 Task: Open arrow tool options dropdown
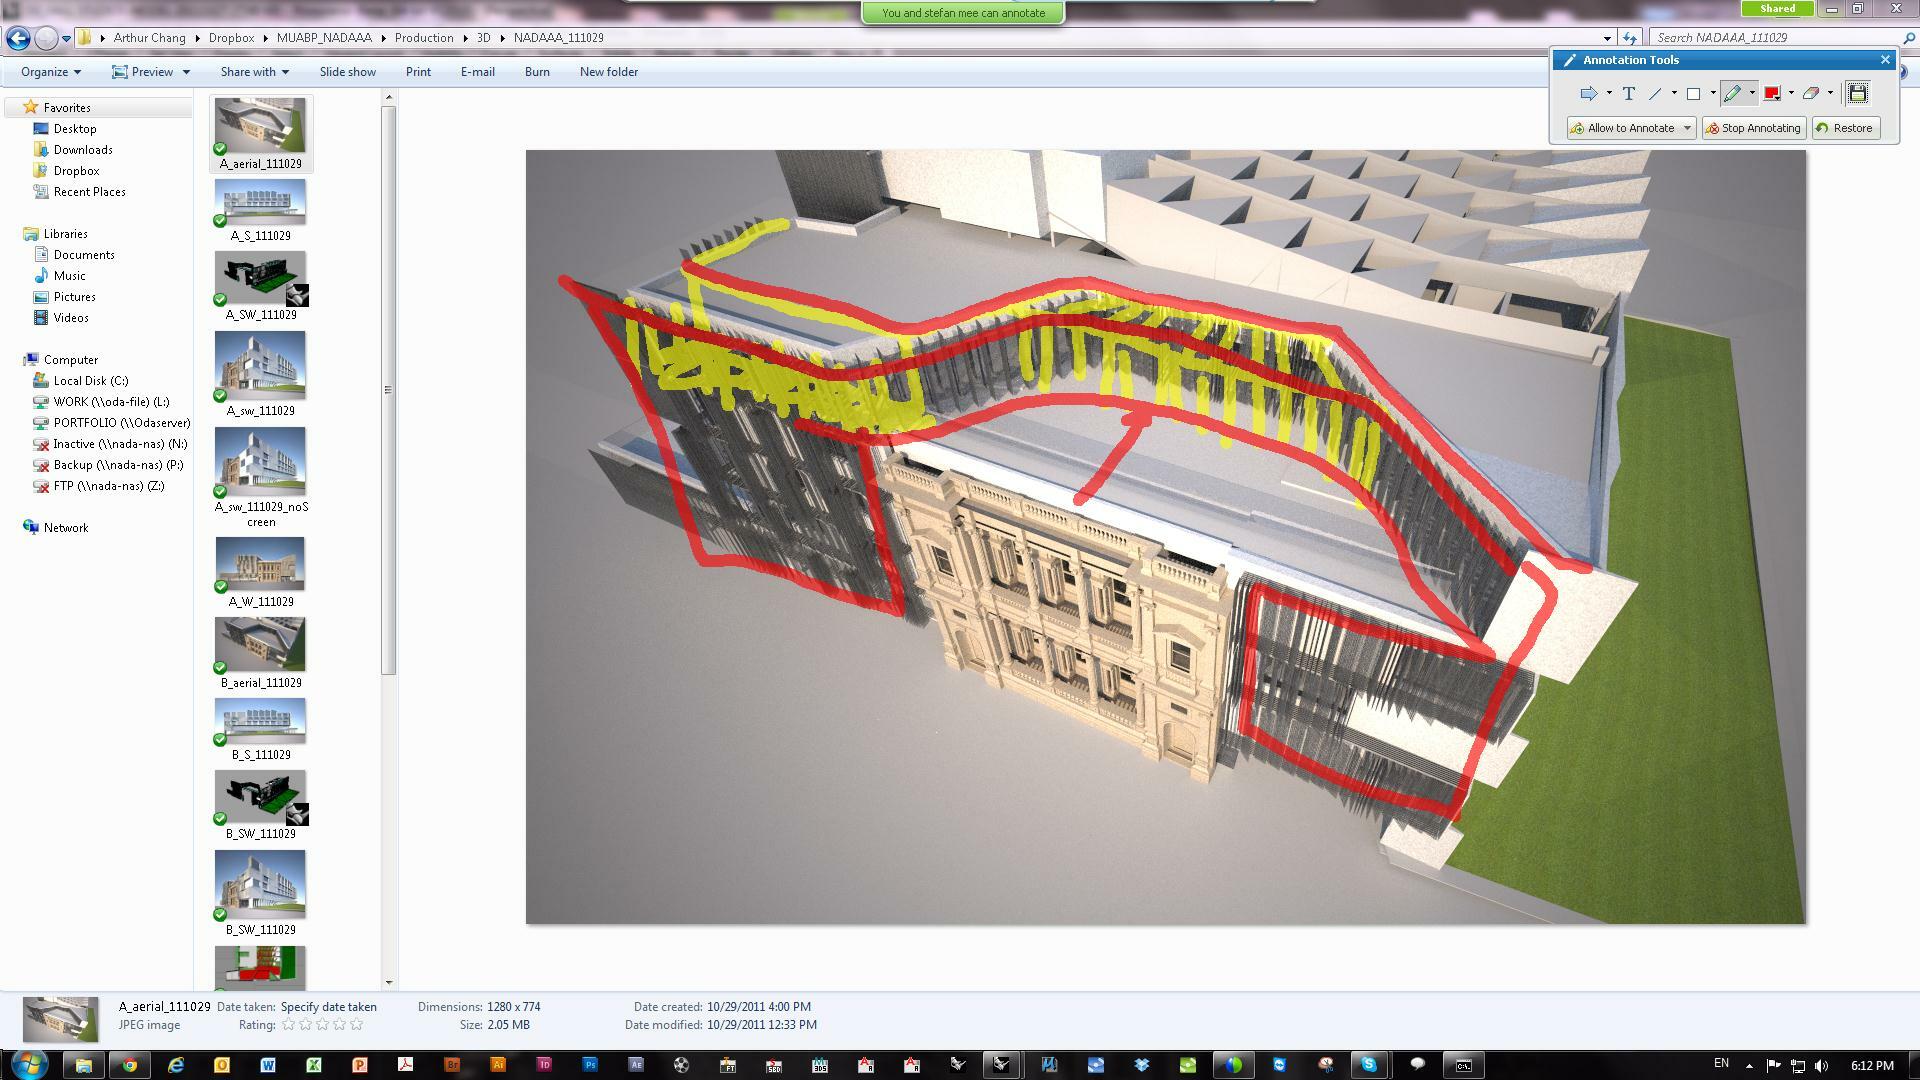coord(1609,94)
